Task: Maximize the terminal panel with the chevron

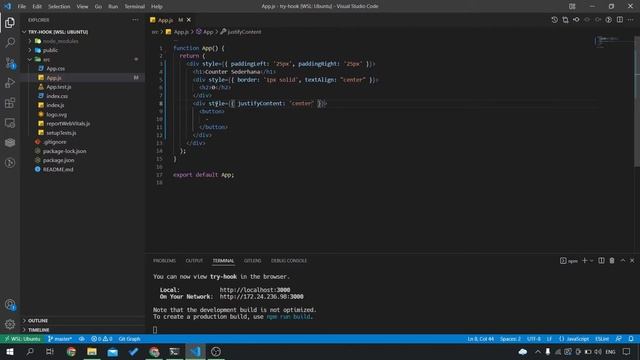Action: coord(623,260)
